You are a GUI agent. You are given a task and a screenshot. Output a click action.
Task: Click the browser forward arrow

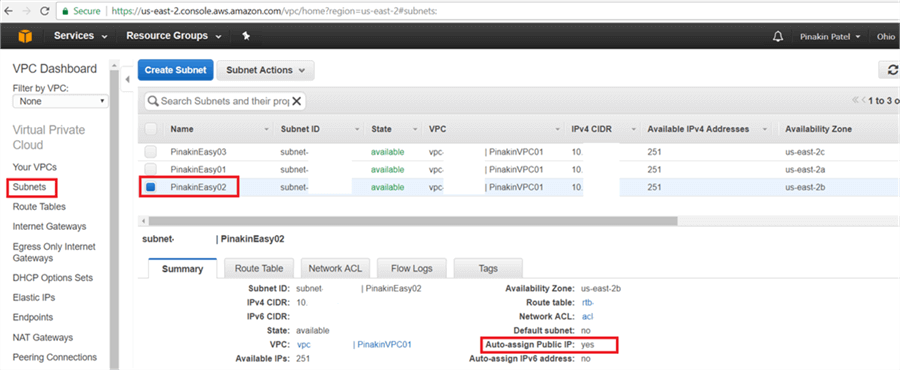pos(26,10)
